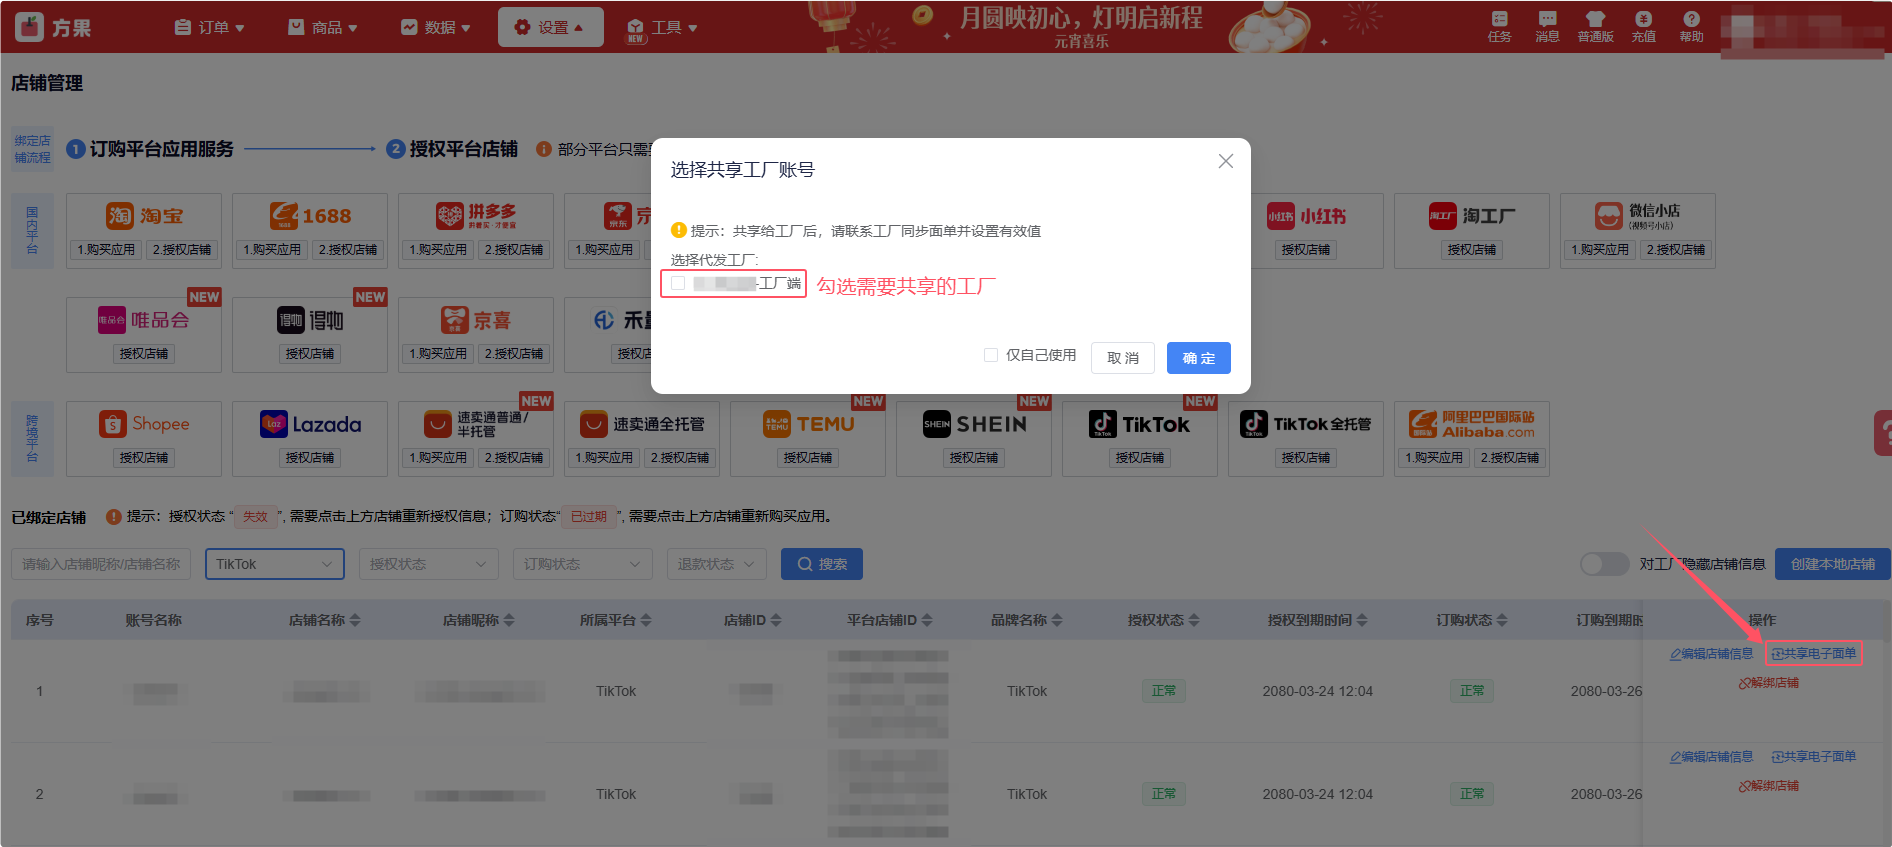Focus the 请输入店铺昵称/店铺名称 search field
The image size is (1892, 847).
(101, 564)
